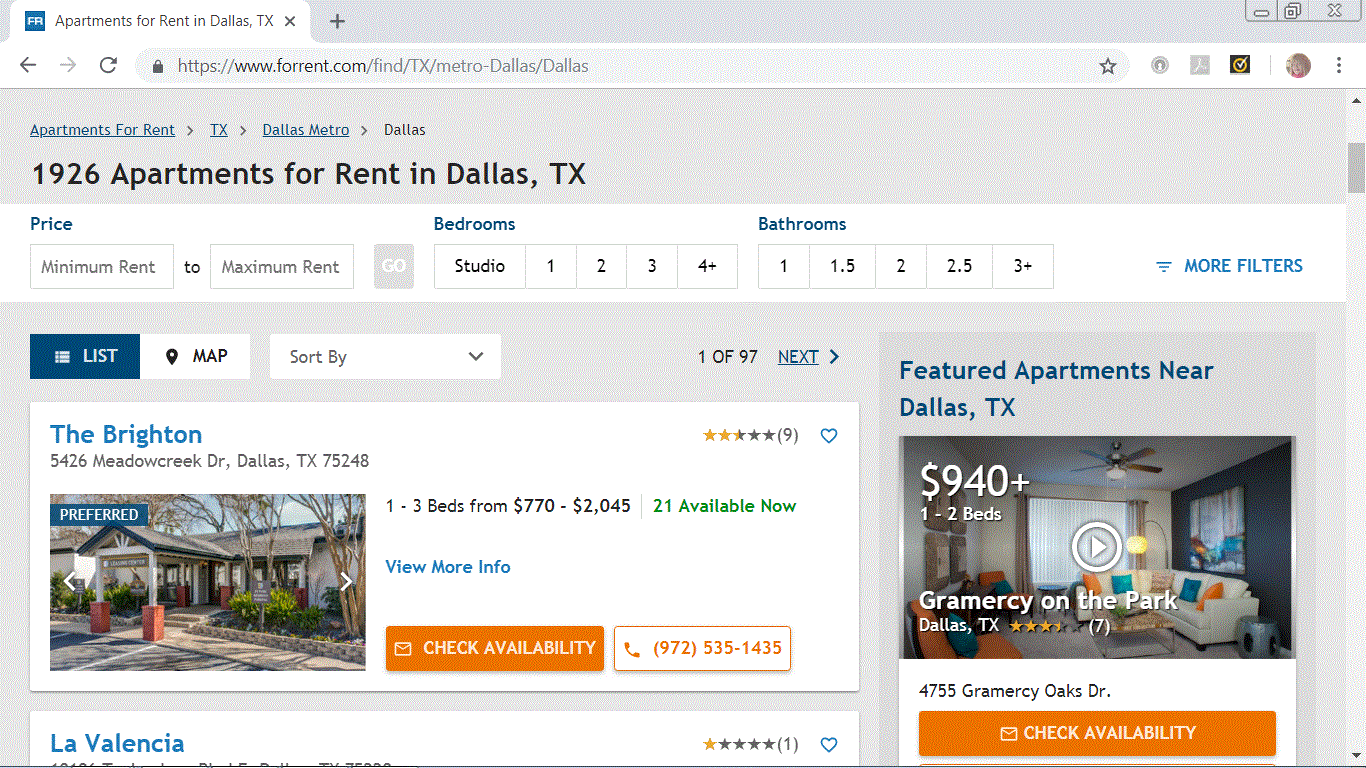
Task: Reload the page with refresh icon
Action: 108,65
